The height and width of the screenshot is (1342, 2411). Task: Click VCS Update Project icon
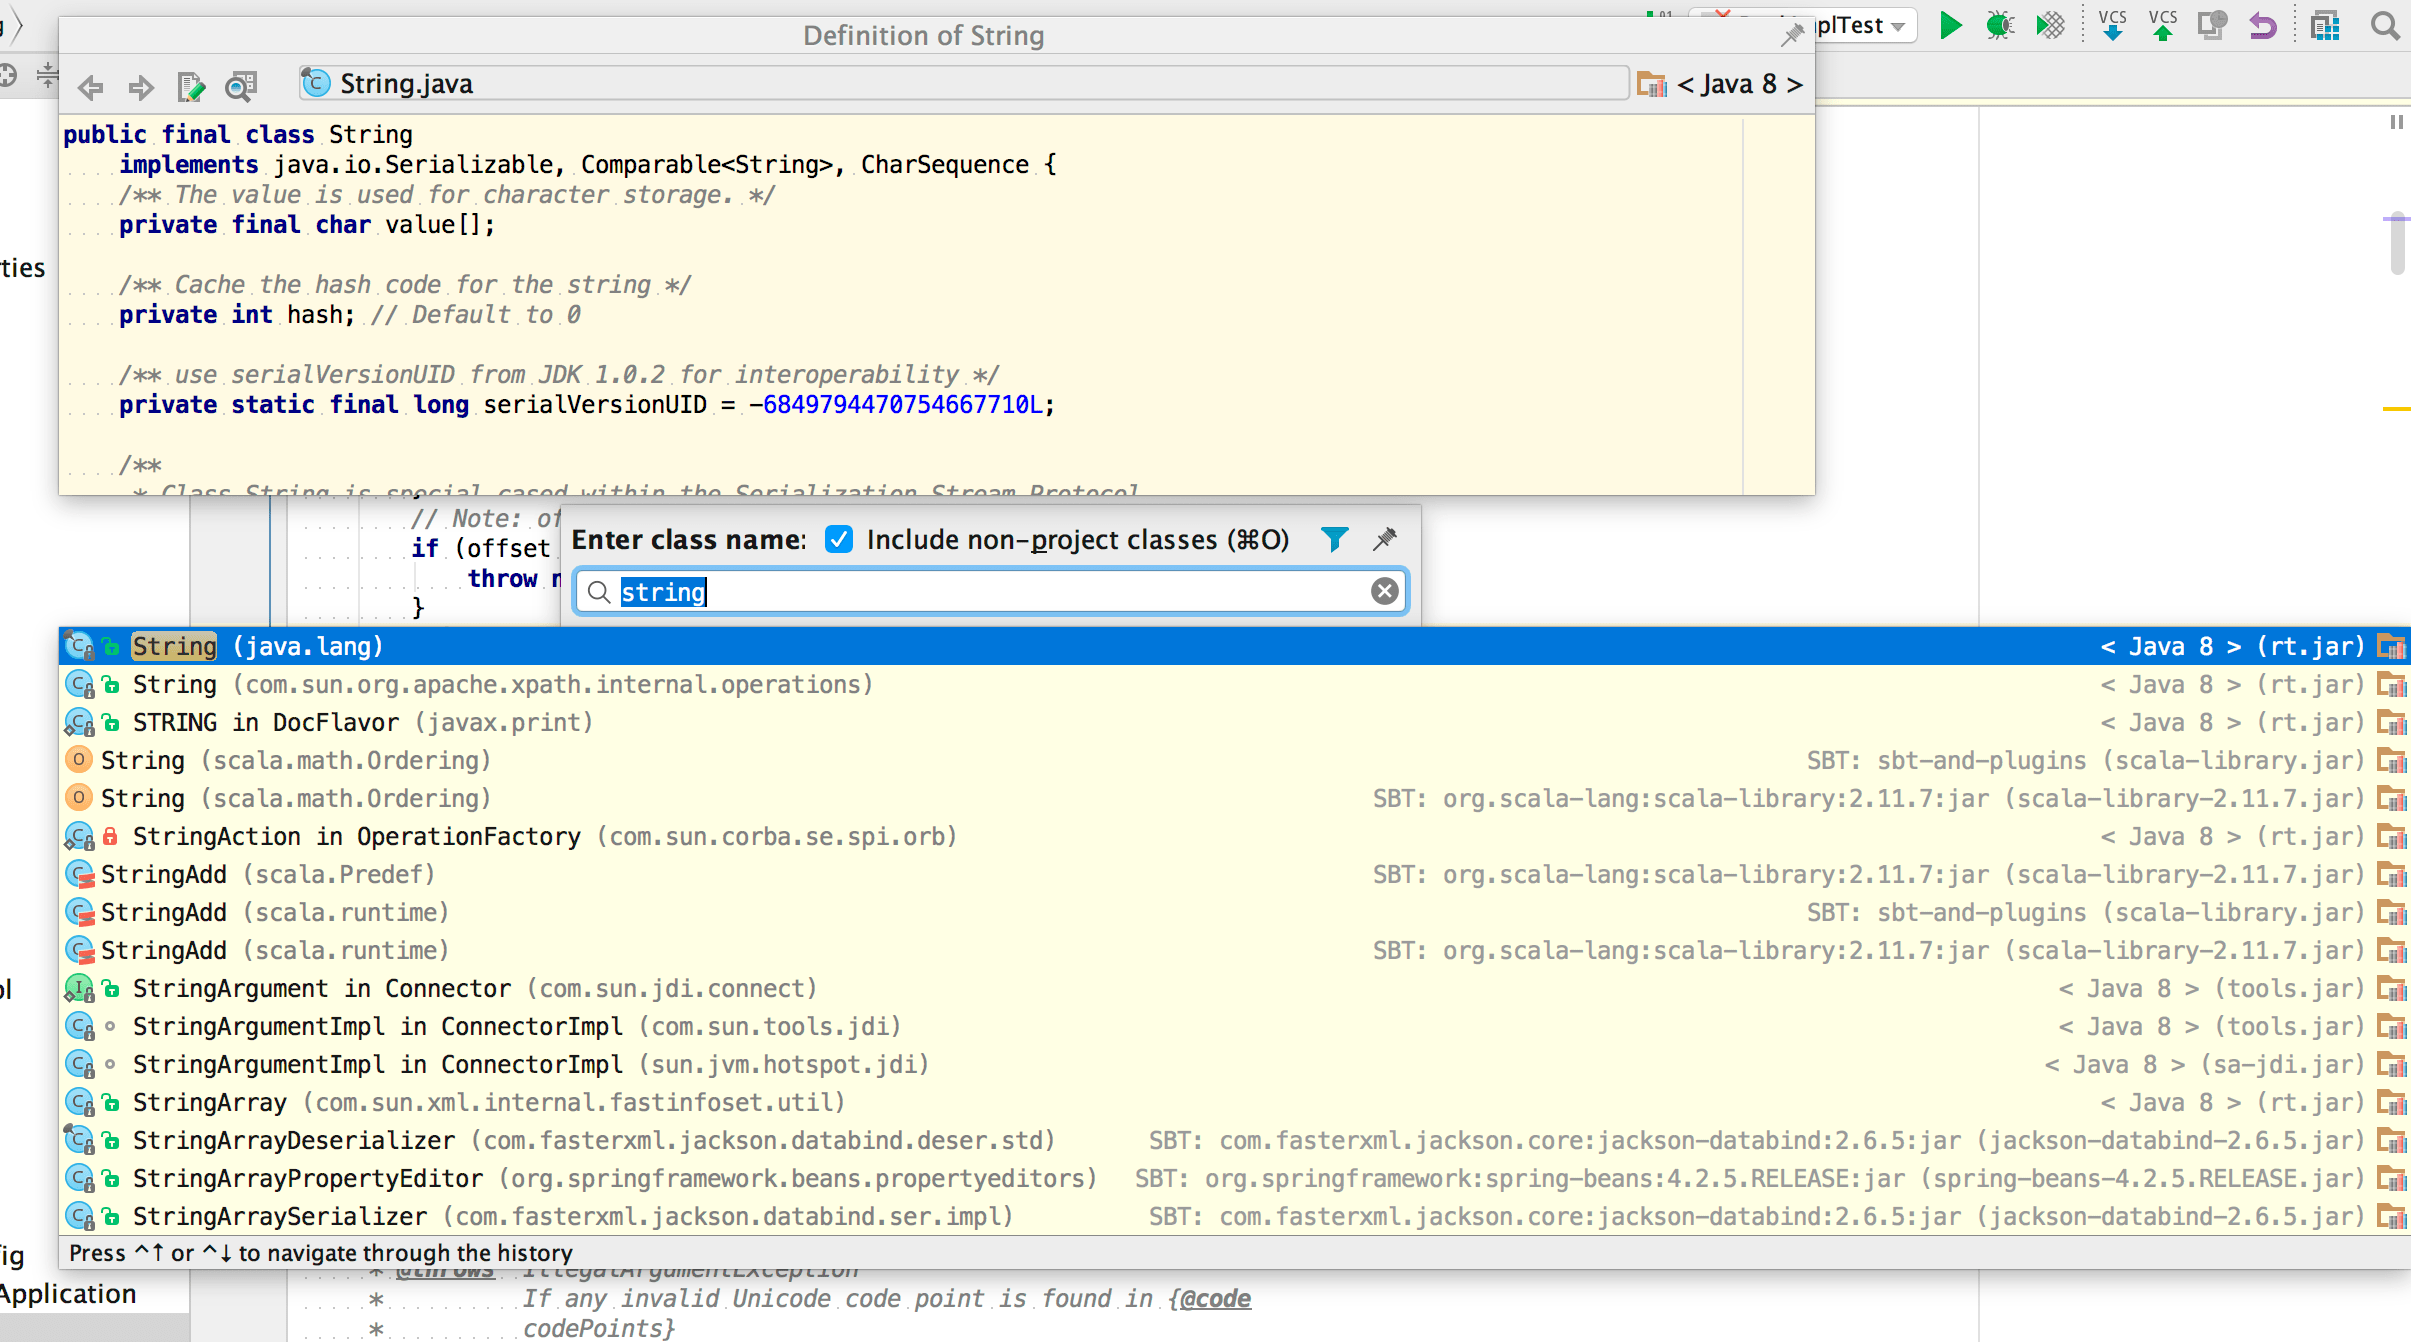point(2112,25)
